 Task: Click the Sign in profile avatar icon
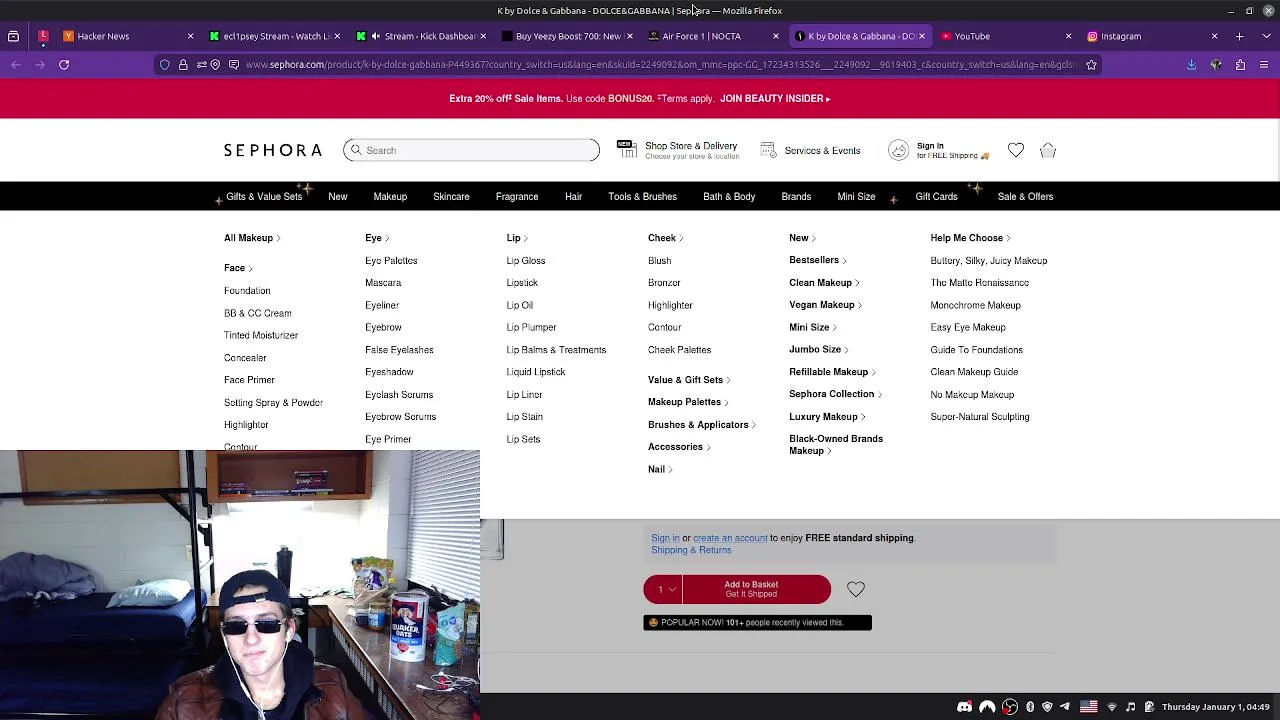[898, 150]
